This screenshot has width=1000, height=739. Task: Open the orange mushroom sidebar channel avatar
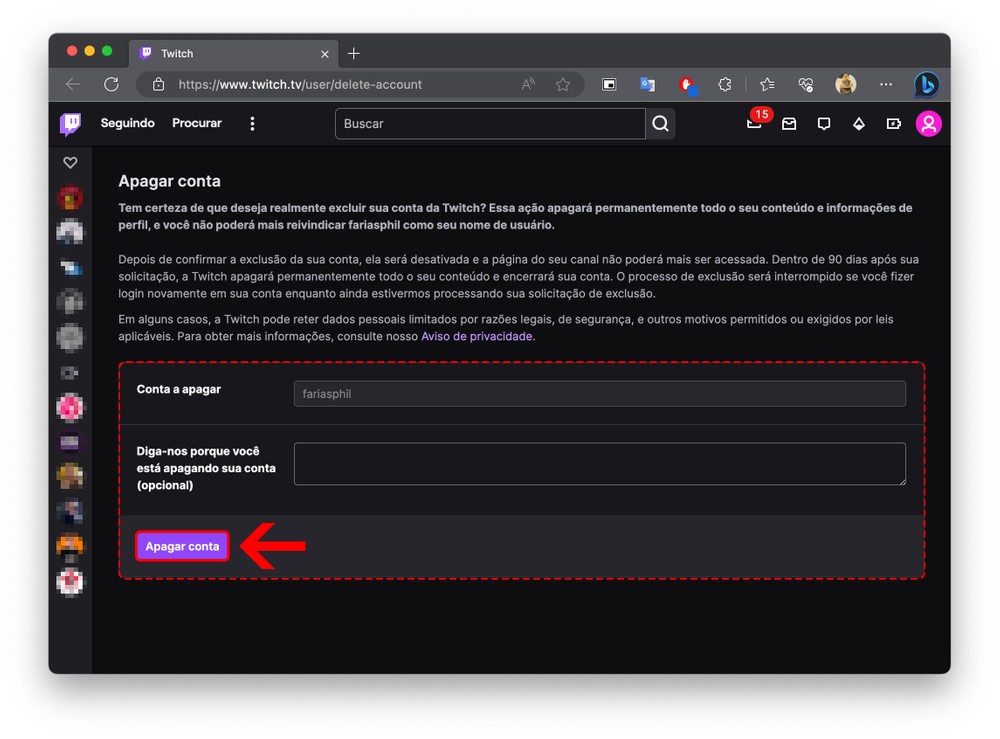[x=70, y=546]
